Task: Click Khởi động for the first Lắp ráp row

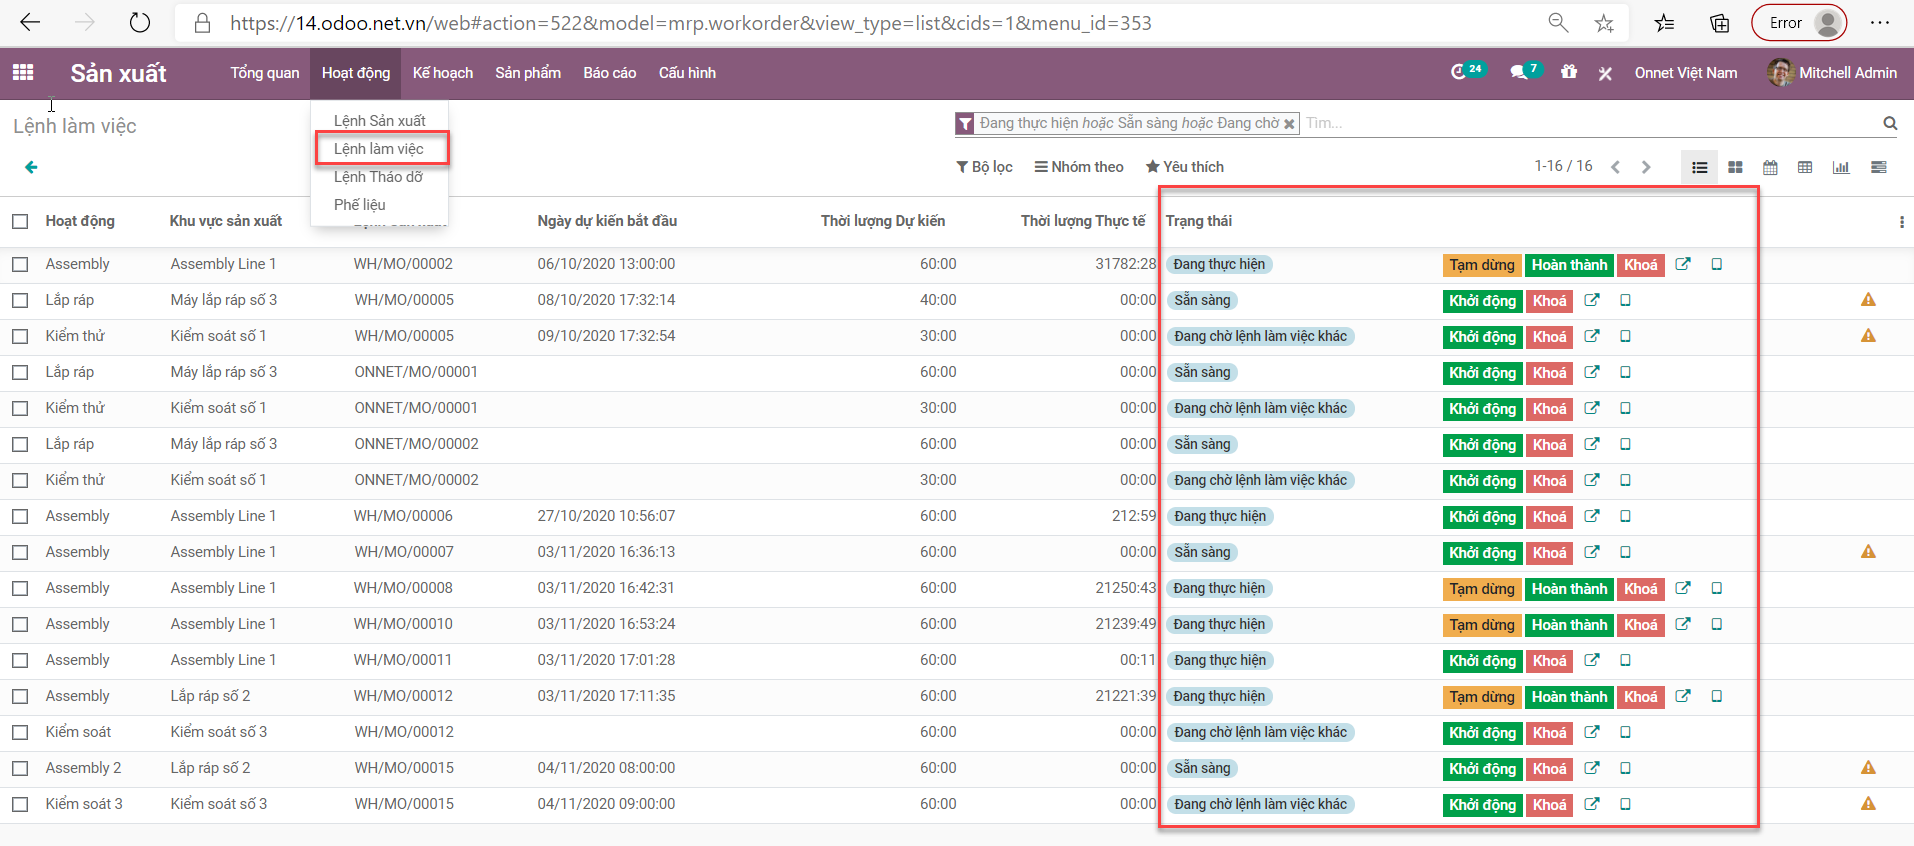Action: 1482,301
